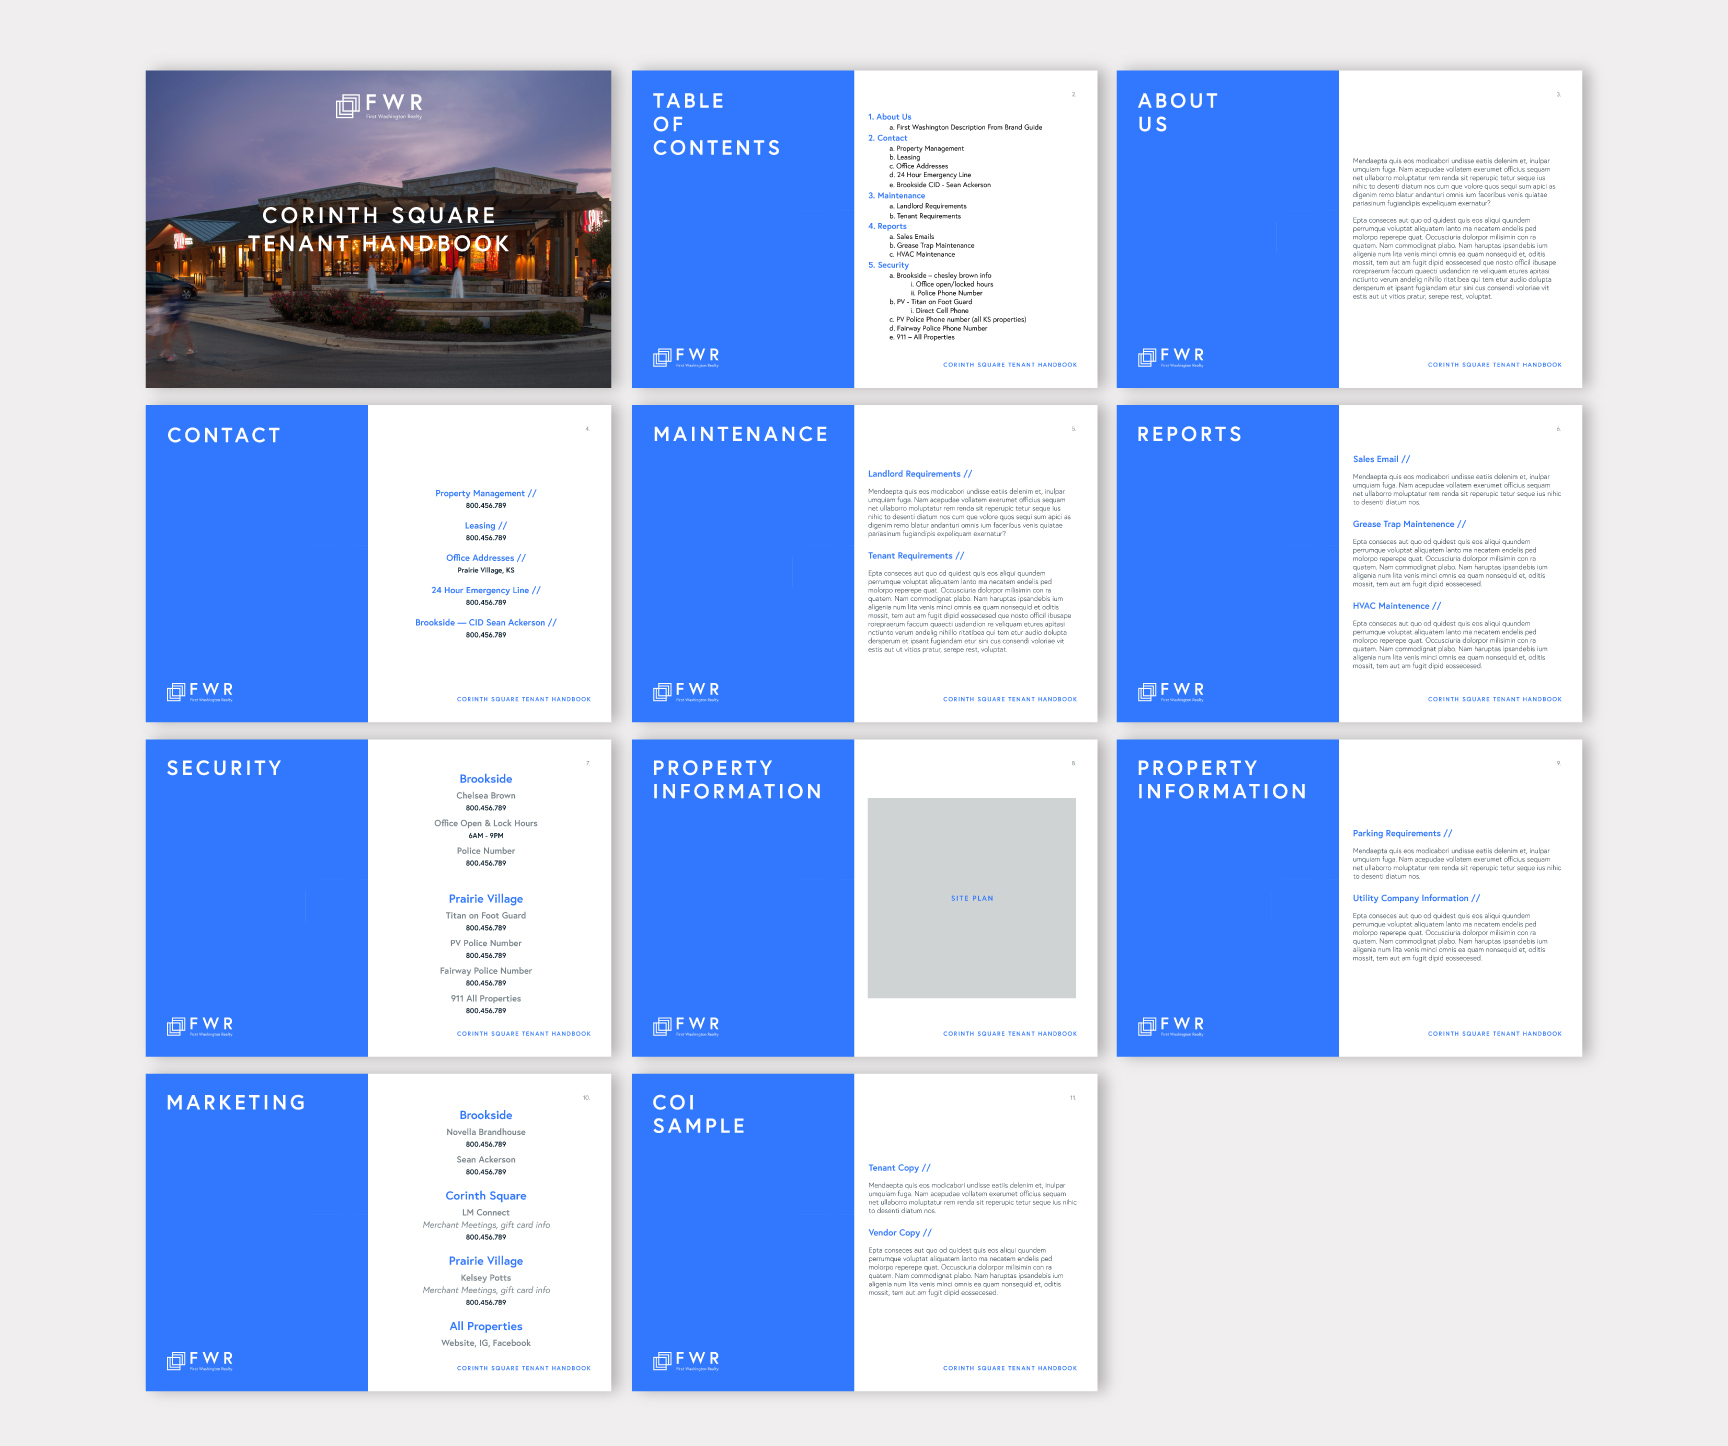1728x1446 pixels.
Task: Click the 'TABLE OF CONTENTS' page title
Action: coord(717,124)
